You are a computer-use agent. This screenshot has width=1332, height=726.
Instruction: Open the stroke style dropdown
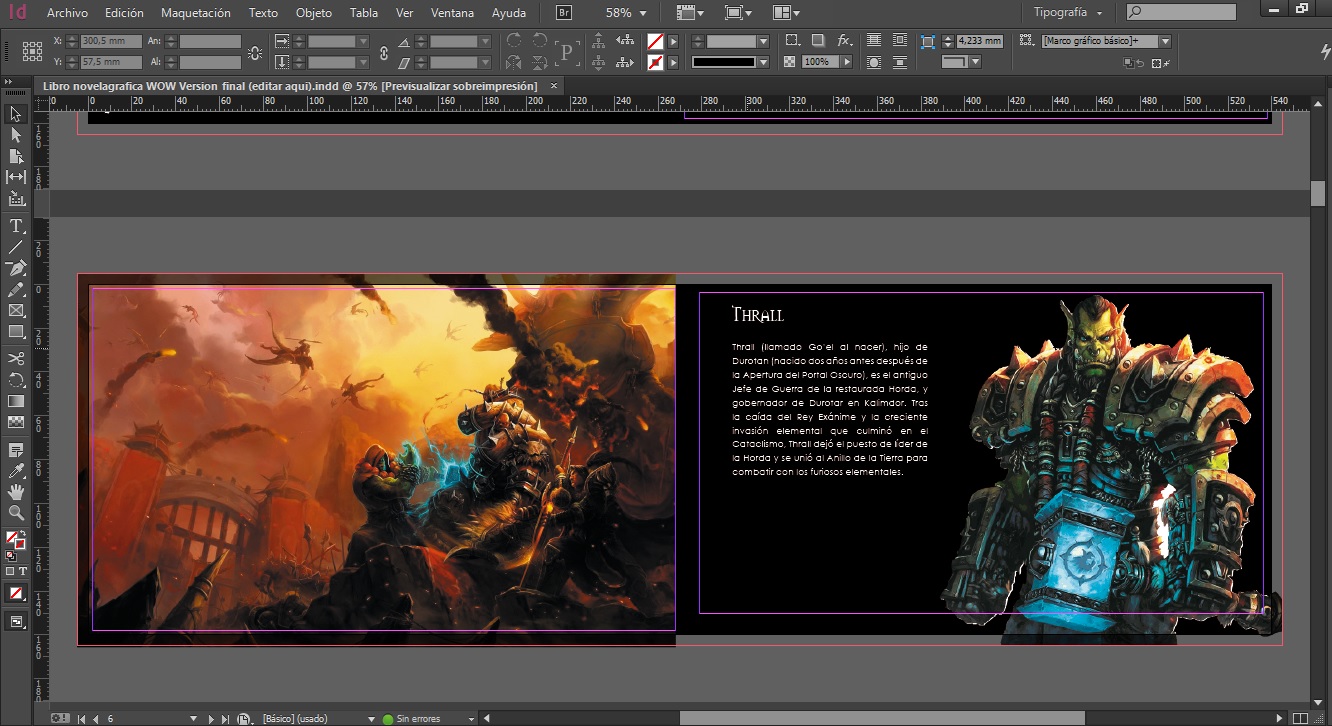(764, 62)
